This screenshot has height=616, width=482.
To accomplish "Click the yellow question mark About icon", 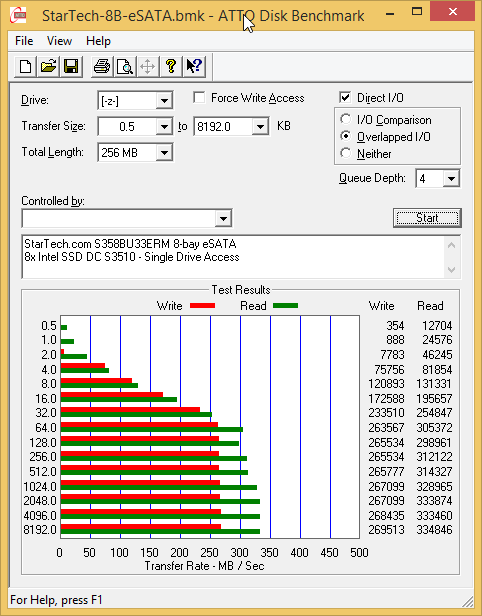I will [x=171, y=66].
